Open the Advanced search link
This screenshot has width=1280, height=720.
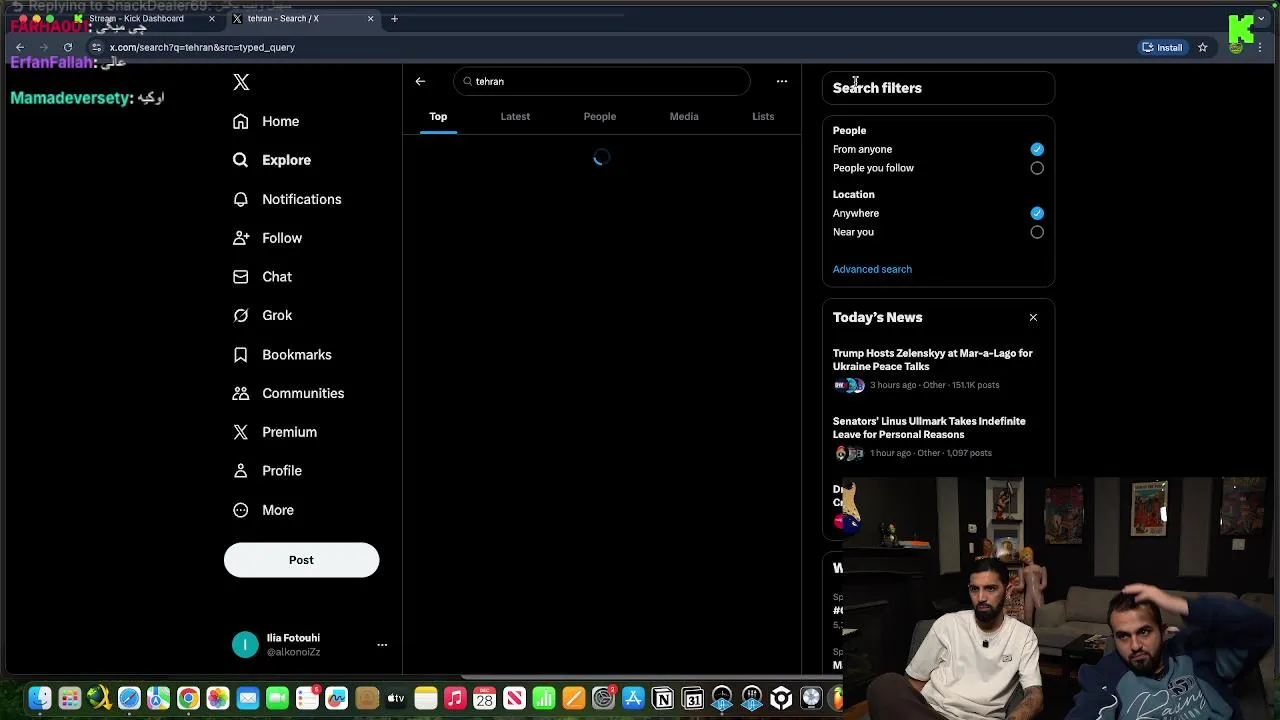[x=872, y=269]
